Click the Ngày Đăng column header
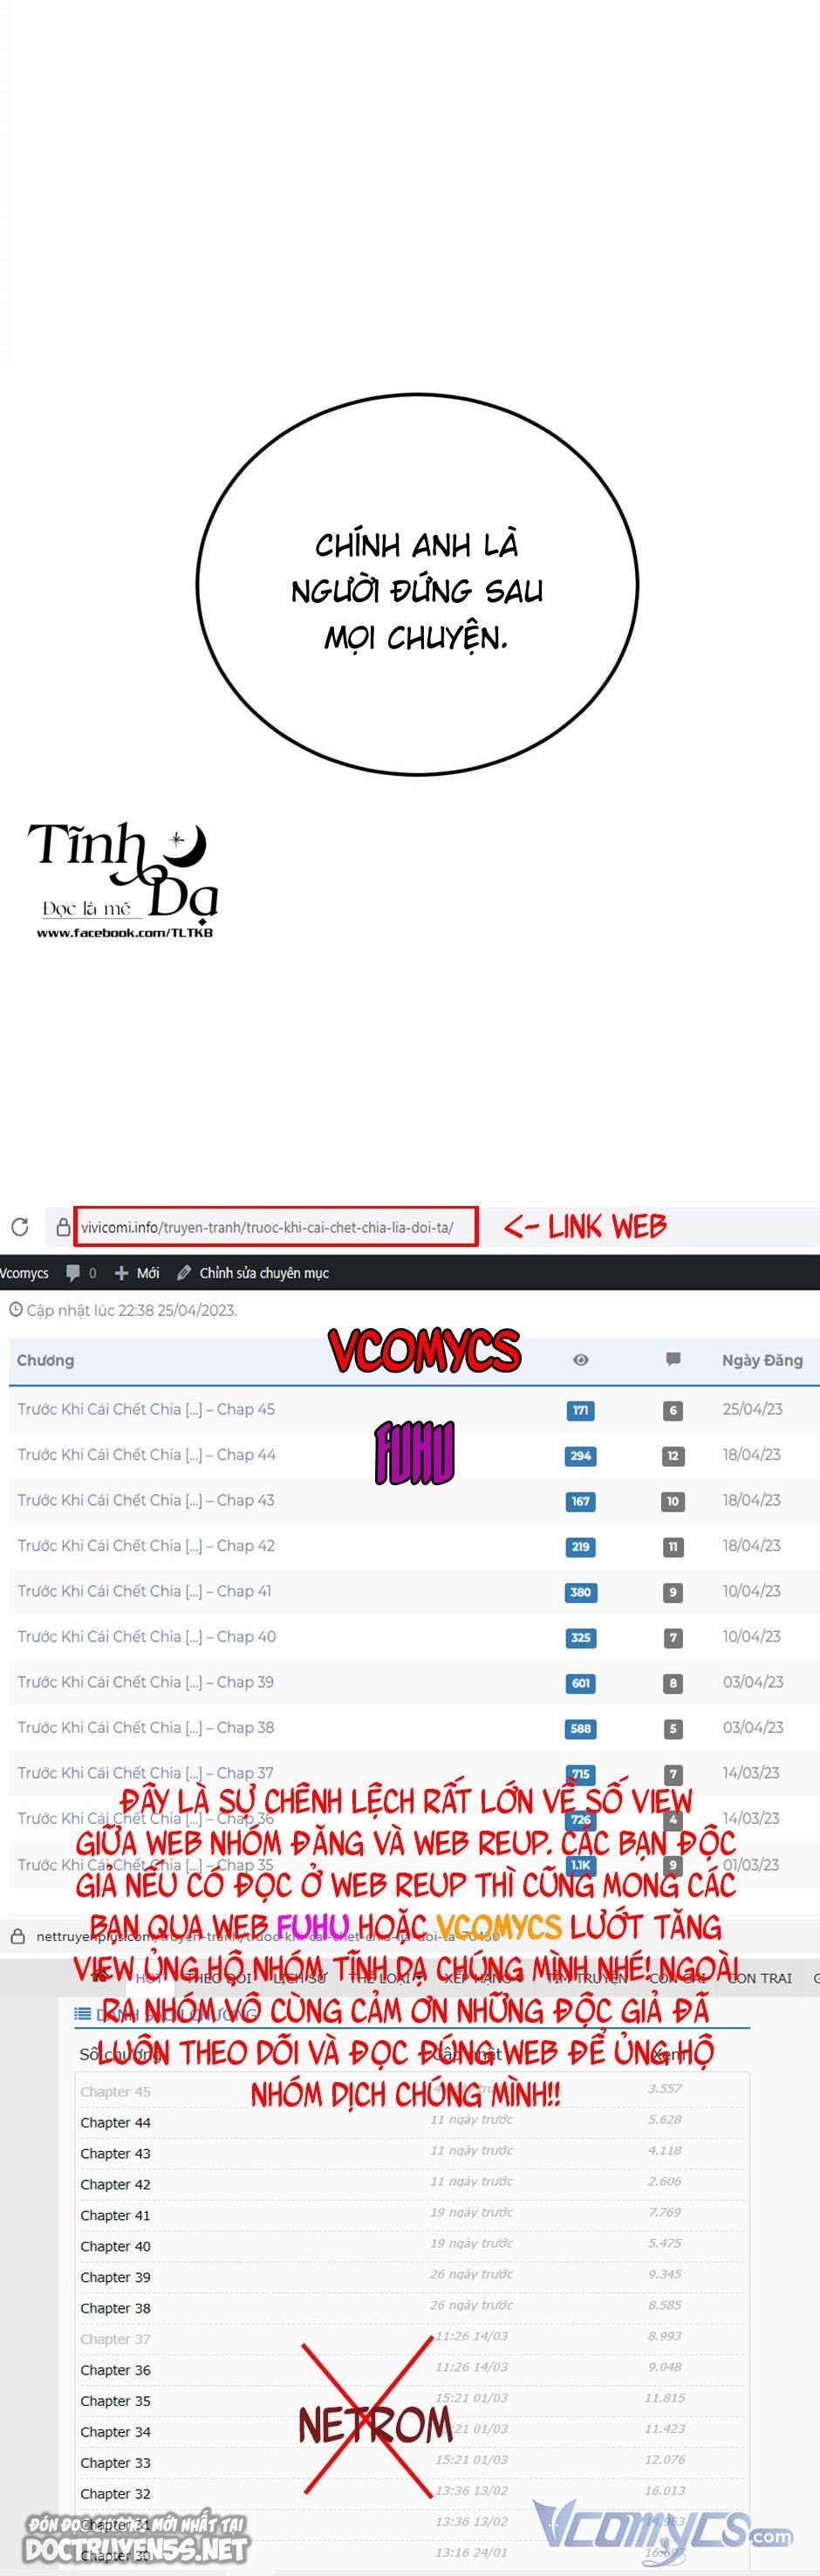 click(x=762, y=1360)
